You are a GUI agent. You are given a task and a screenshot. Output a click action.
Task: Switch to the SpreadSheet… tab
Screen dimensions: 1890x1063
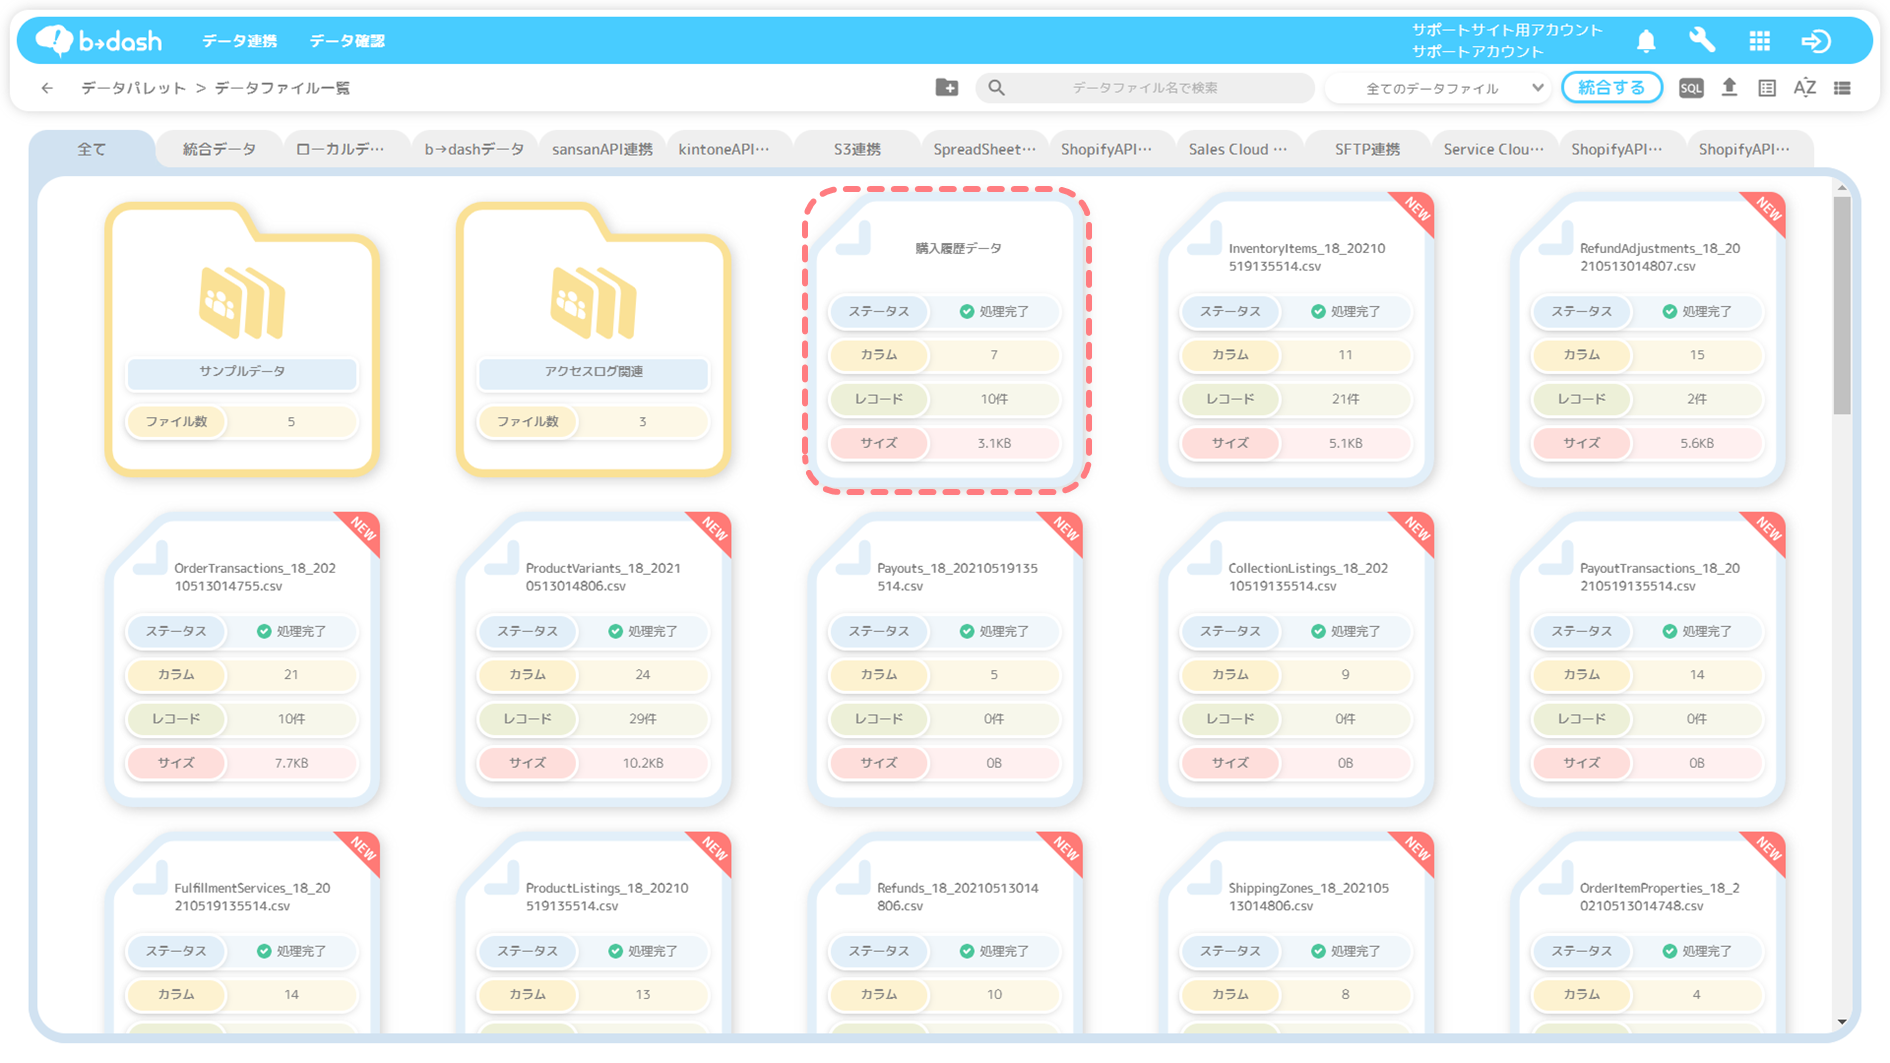(x=984, y=149)
